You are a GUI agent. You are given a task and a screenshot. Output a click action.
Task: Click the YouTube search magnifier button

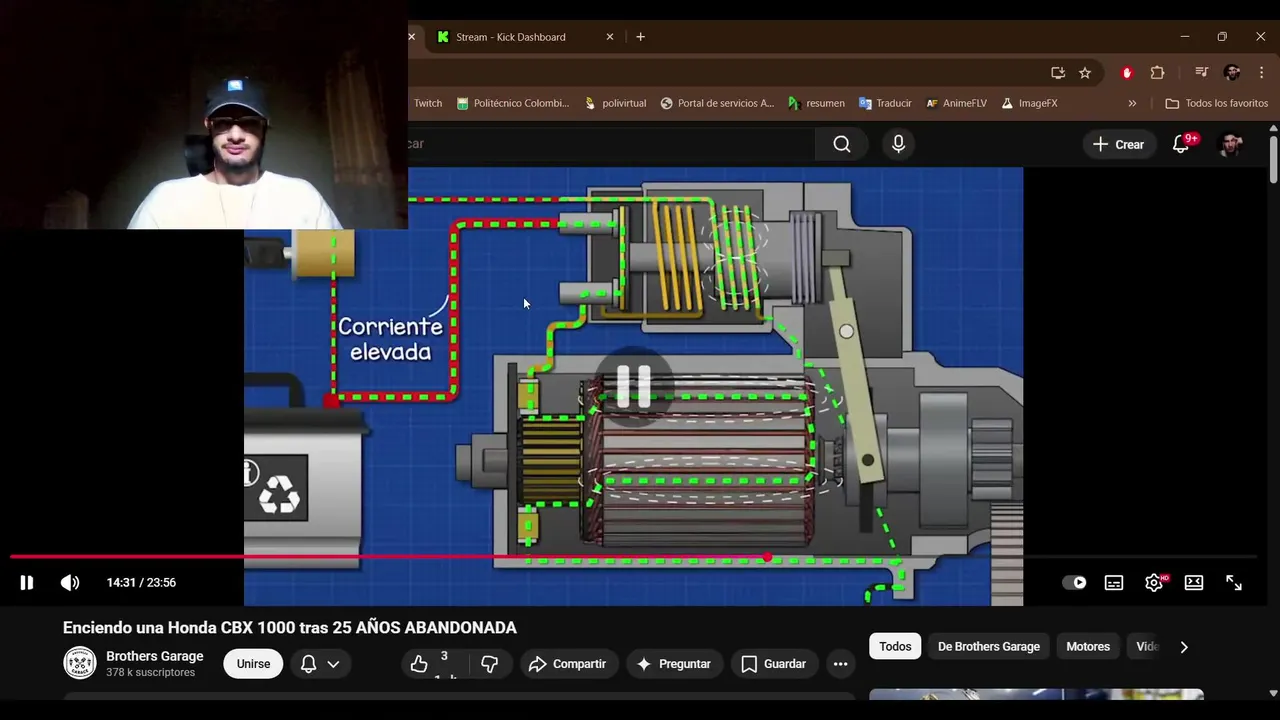tap(842, 144)
